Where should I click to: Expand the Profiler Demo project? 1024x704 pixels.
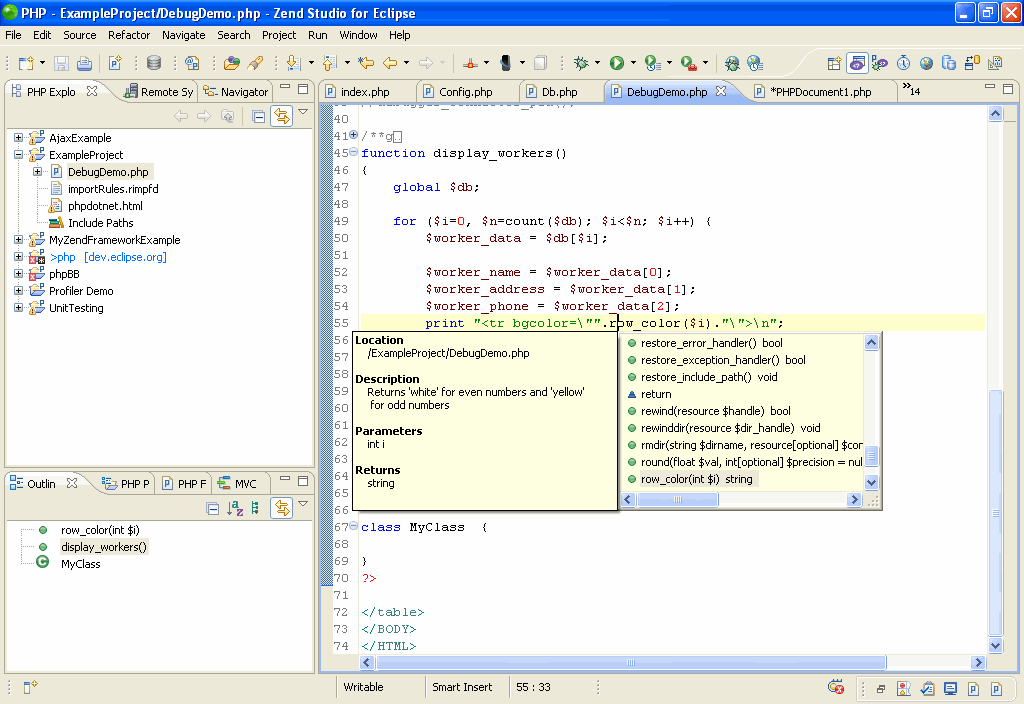pyautogui.click(x=18, y=291)
